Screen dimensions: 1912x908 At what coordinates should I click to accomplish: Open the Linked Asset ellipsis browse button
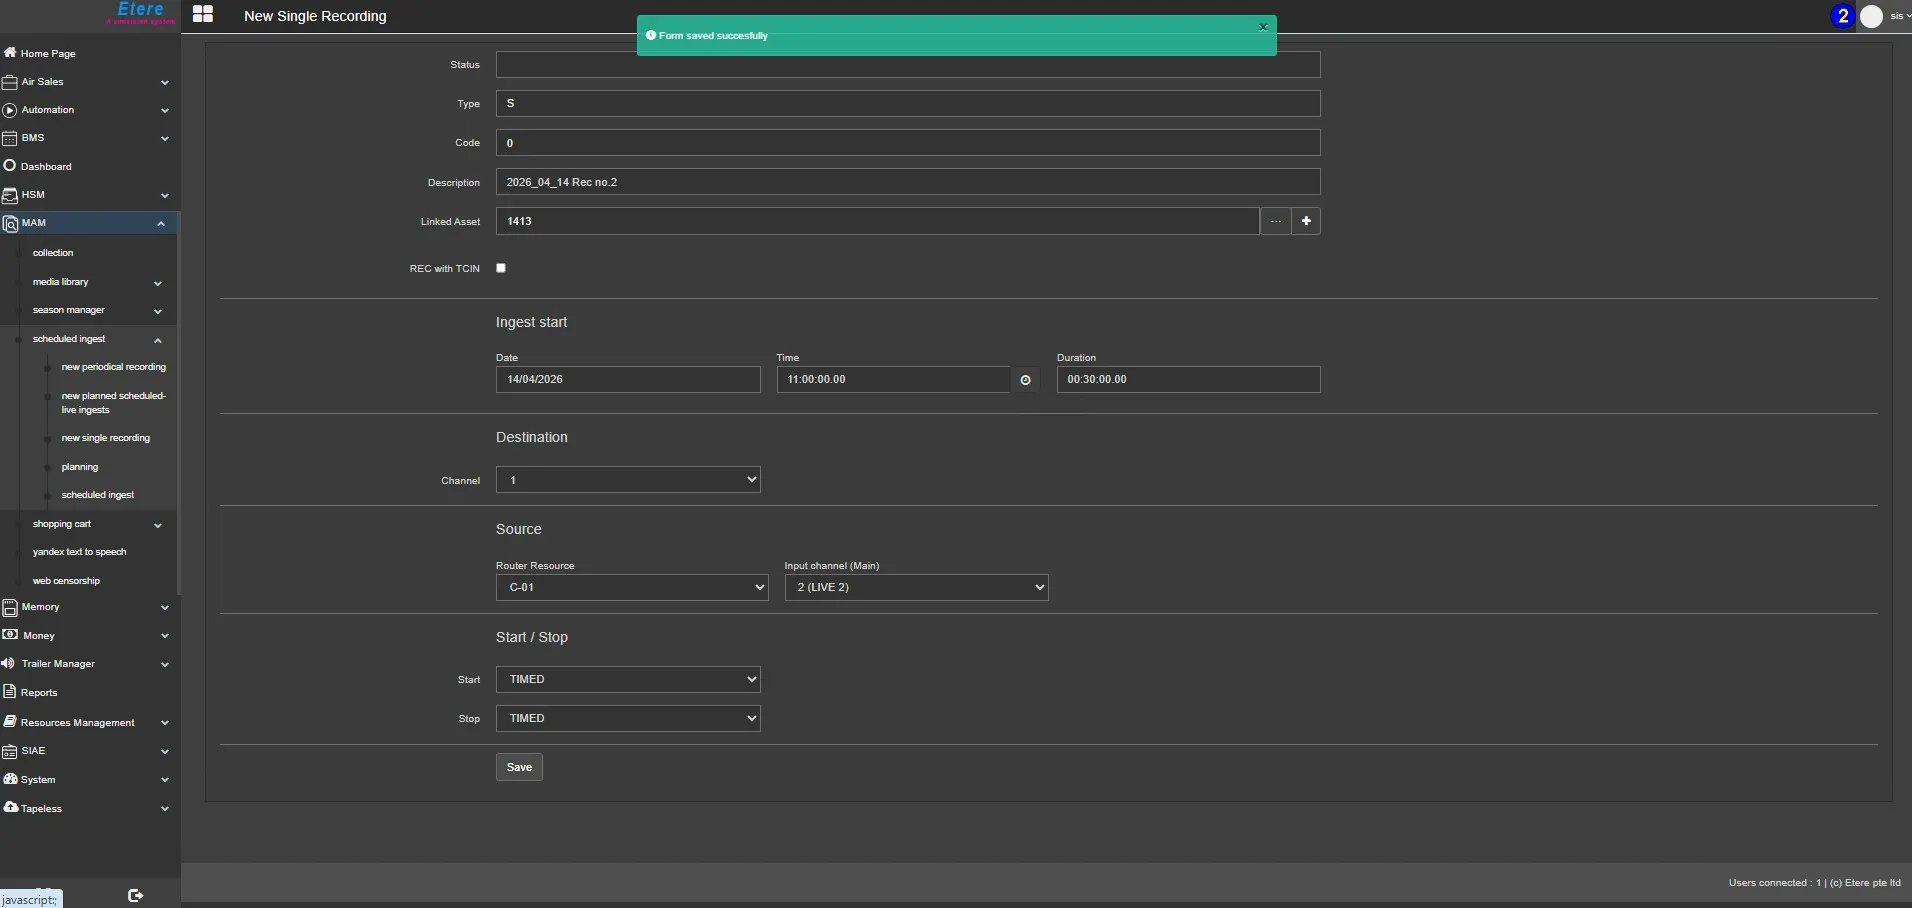click(1275, 221)
